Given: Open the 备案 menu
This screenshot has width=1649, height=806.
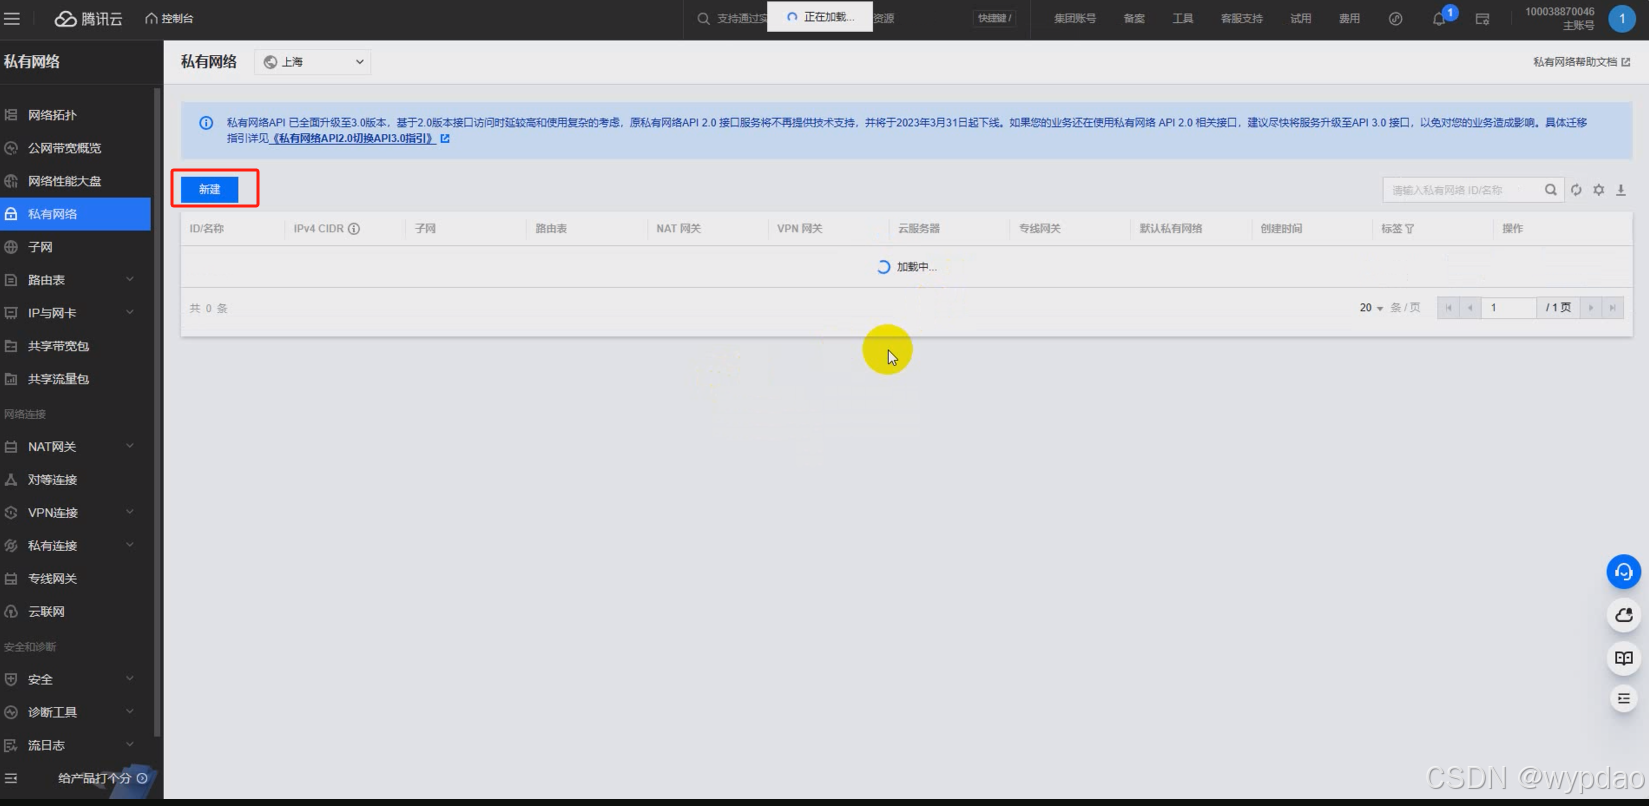Looking at the screenshot, I should 1134,18.
